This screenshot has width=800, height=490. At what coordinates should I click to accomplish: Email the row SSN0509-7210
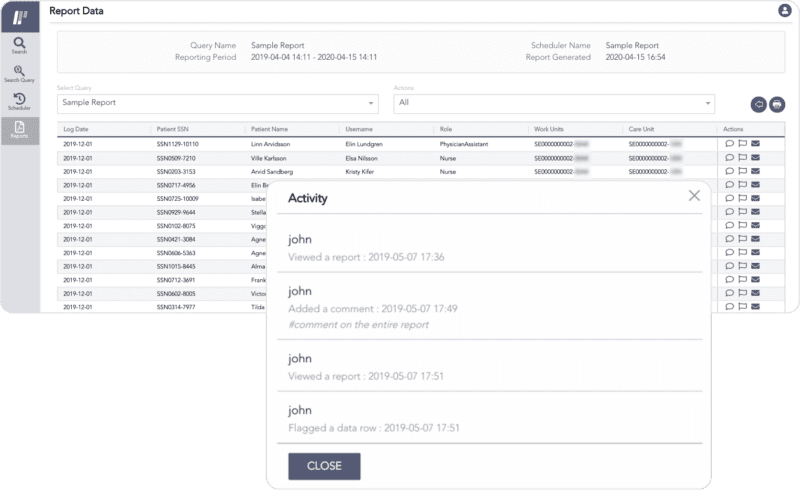tap(756, 158)
